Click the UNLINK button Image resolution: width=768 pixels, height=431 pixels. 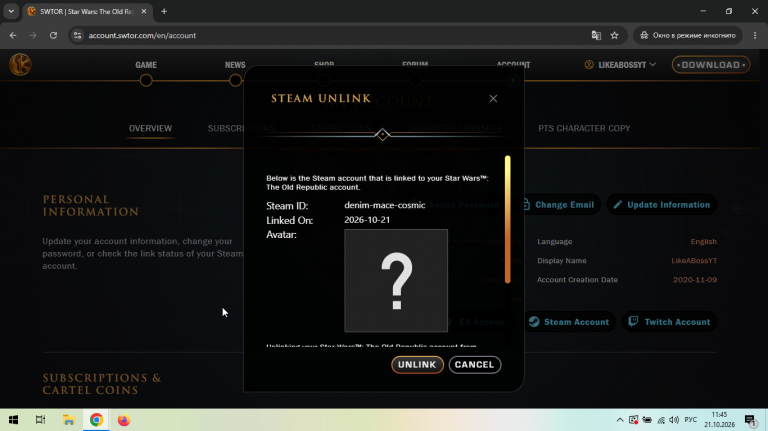(417, 364)
